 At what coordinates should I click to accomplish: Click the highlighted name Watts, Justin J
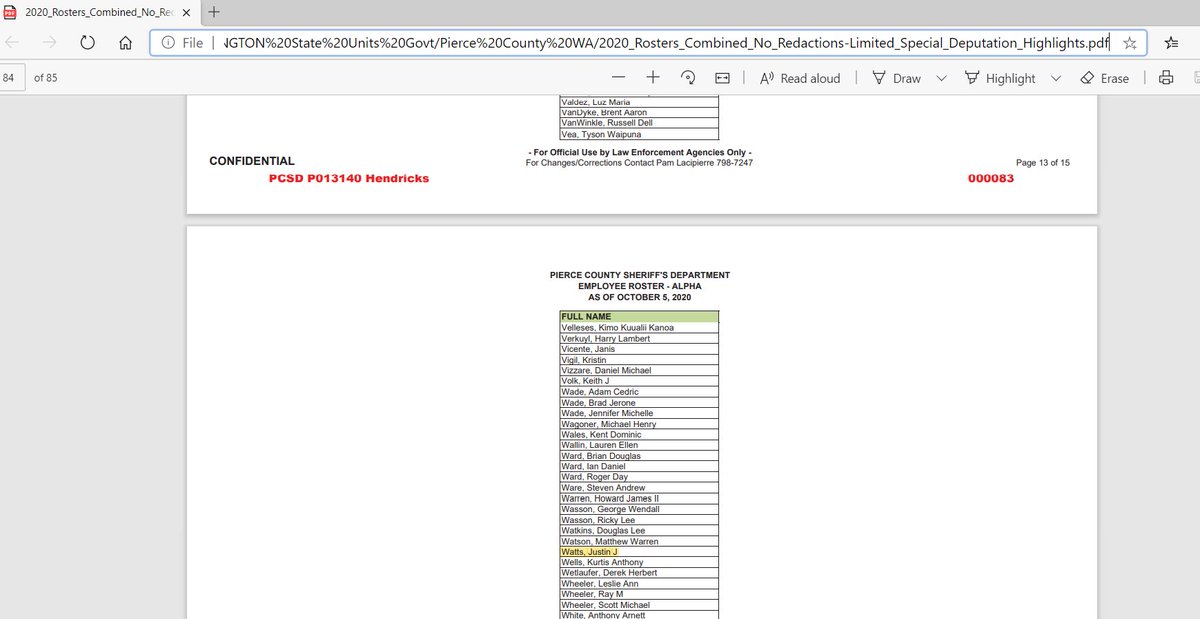590,552
